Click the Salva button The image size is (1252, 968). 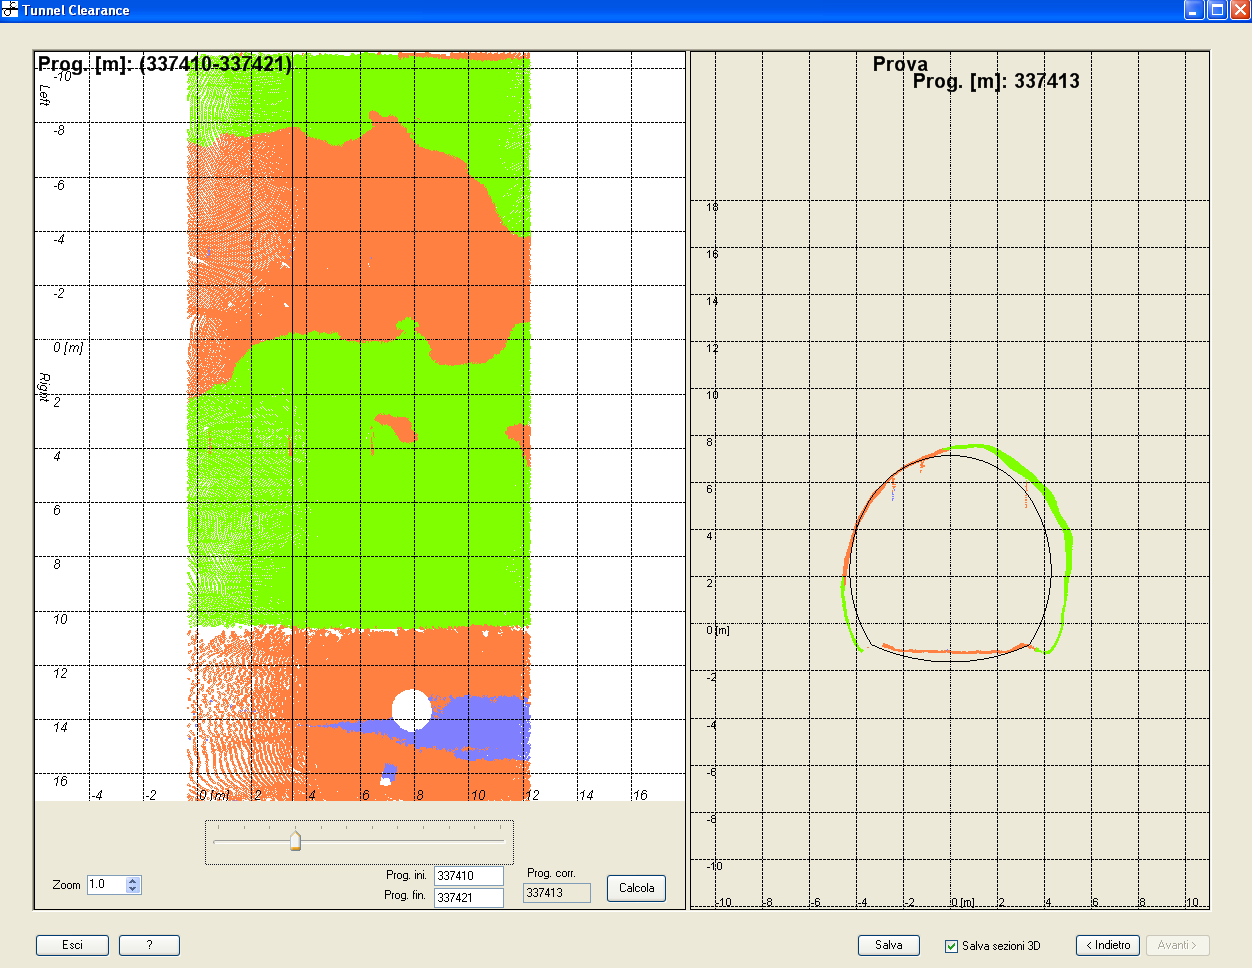click(888, 945)
